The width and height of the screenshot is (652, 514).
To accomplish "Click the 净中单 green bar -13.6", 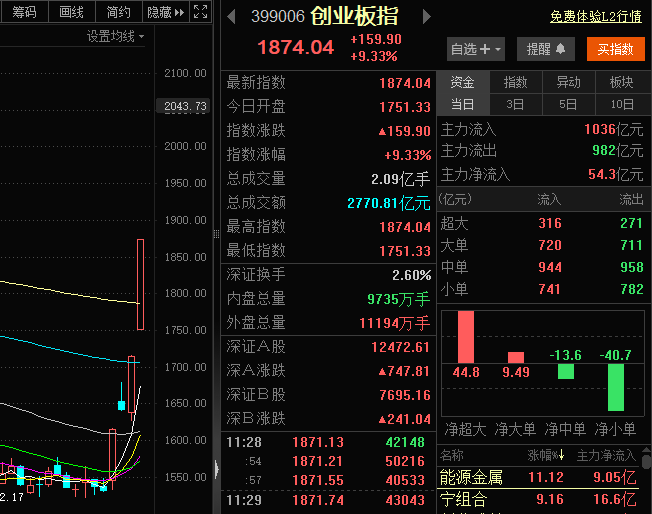I will [x=566, y=371].
